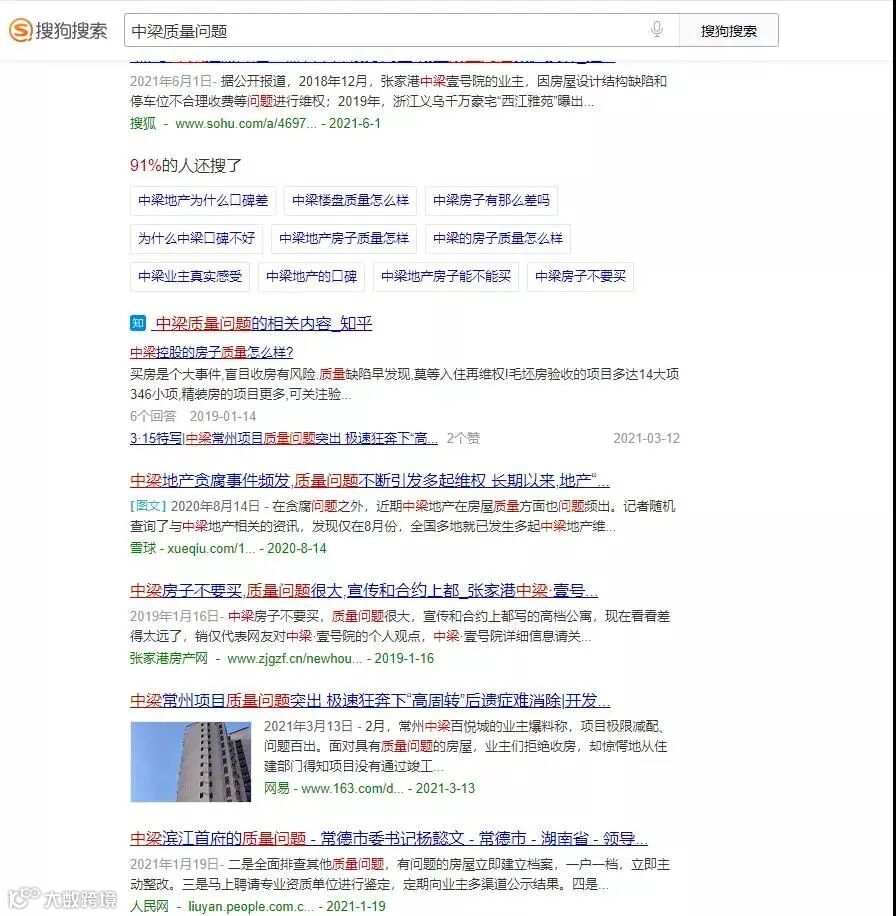Click the 2021-03-12 date text

click(x=646, y=438)
